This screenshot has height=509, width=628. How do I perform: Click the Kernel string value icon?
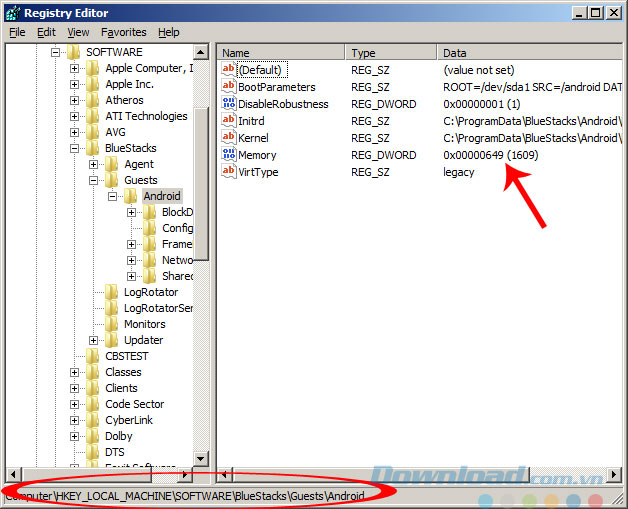(229, 137)
